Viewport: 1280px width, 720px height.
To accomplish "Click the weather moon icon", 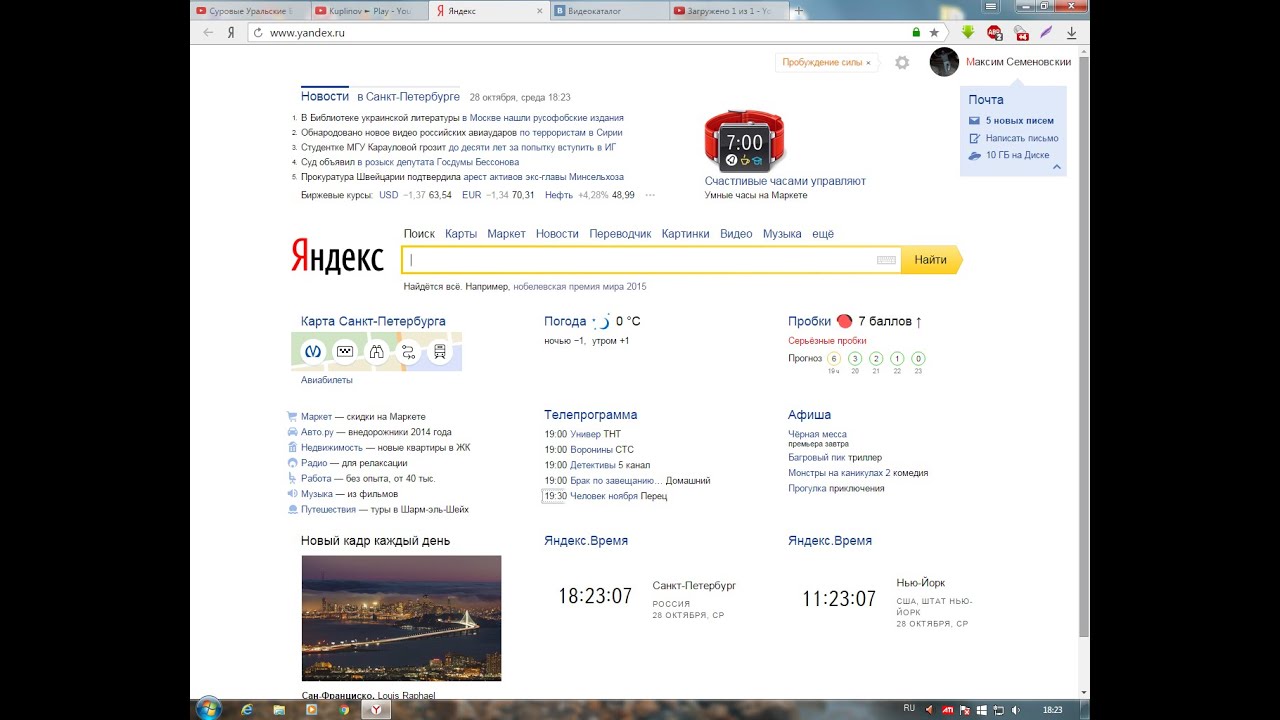I will (602, 321).
